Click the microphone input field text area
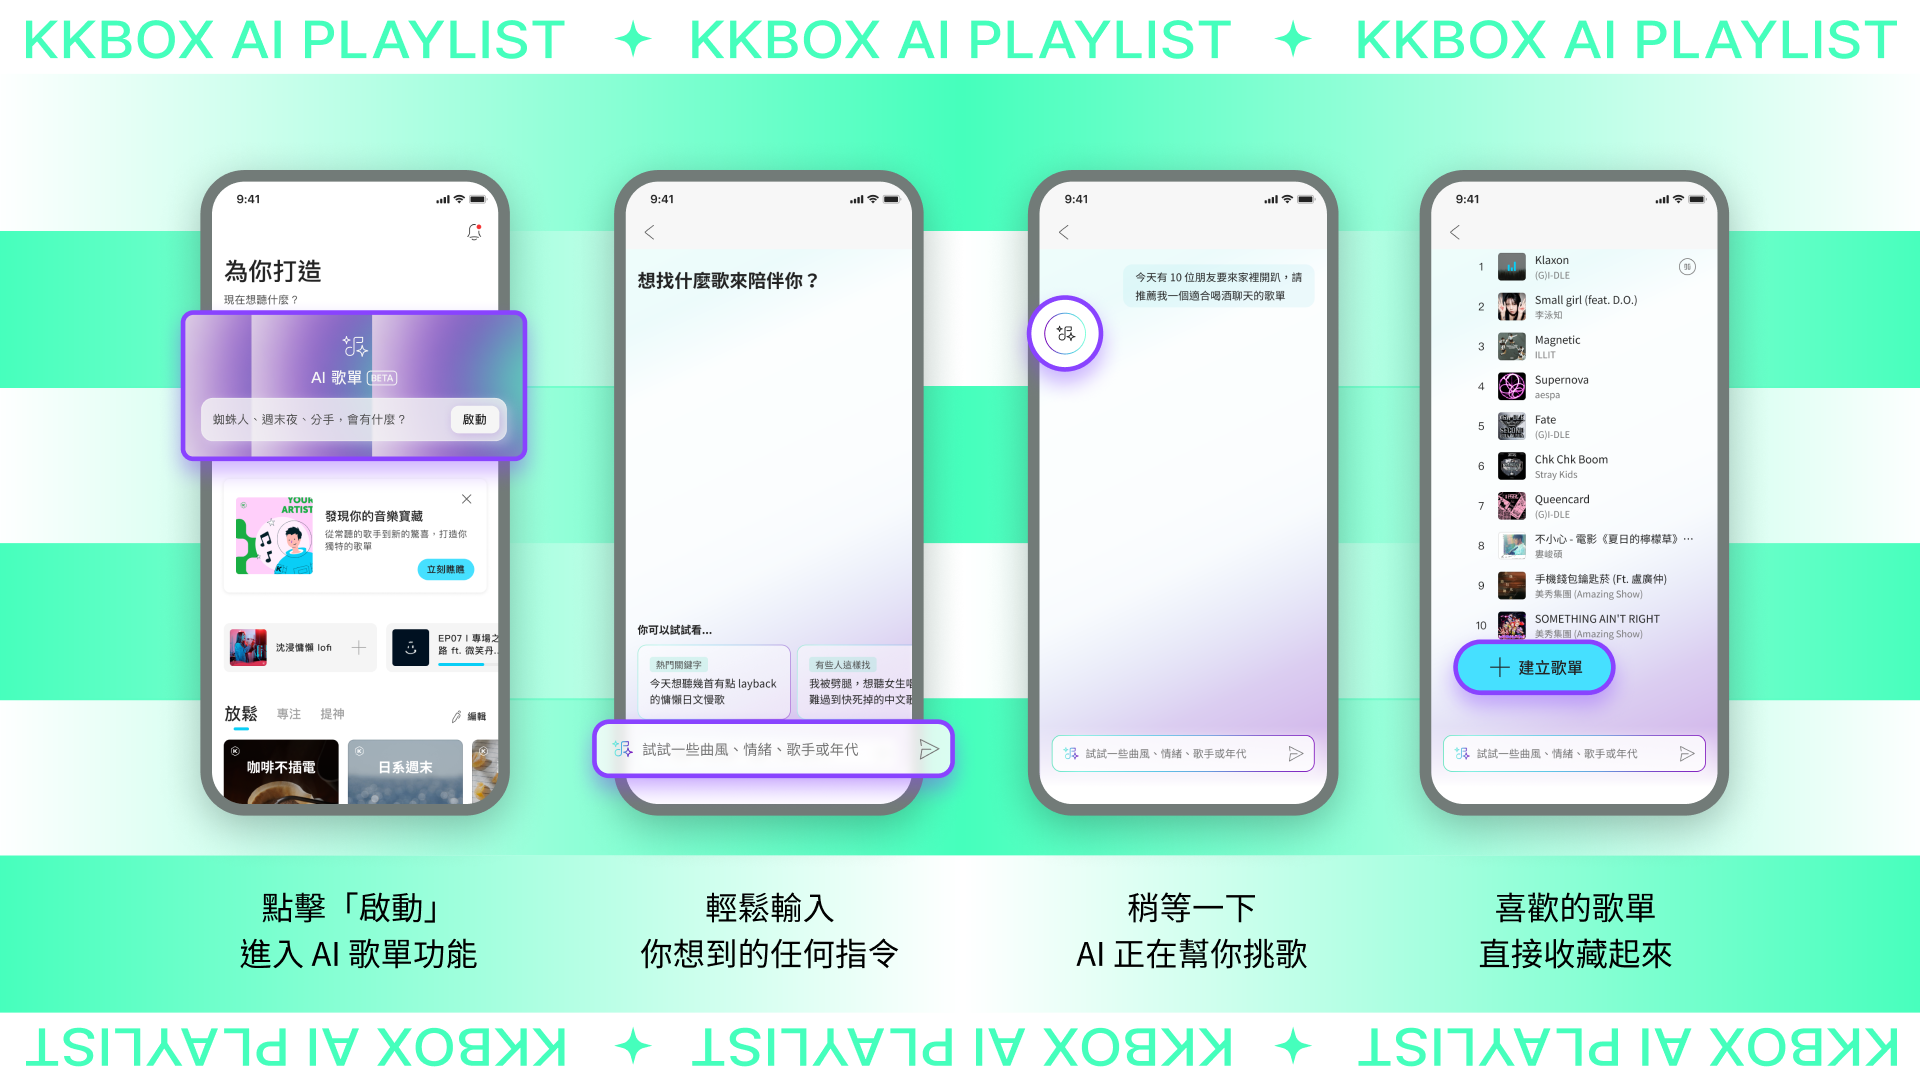1920x1080 pixels. [774, 749]
